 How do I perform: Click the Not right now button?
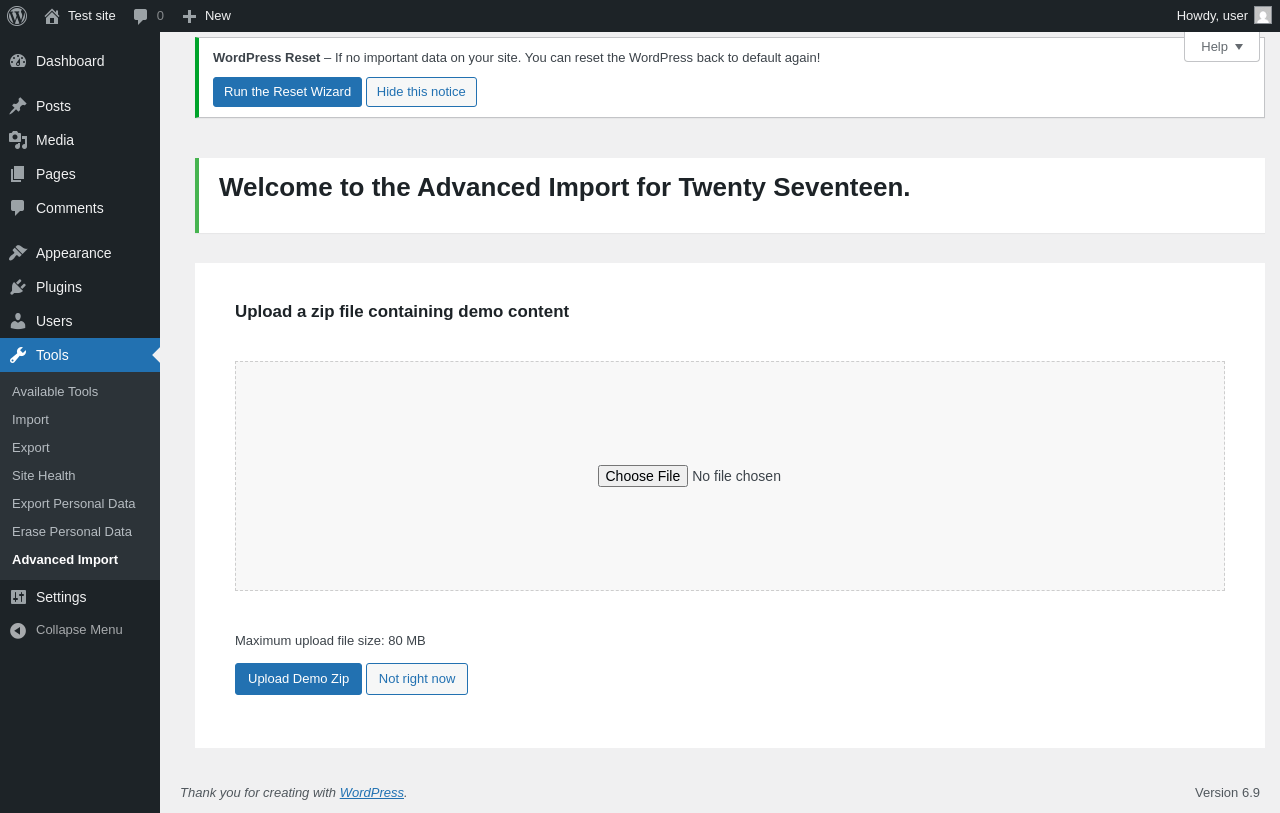click(417, 679)
